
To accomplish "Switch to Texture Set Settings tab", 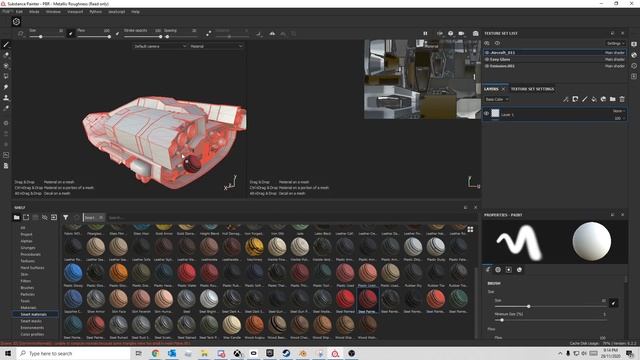I will coord(532,89).
